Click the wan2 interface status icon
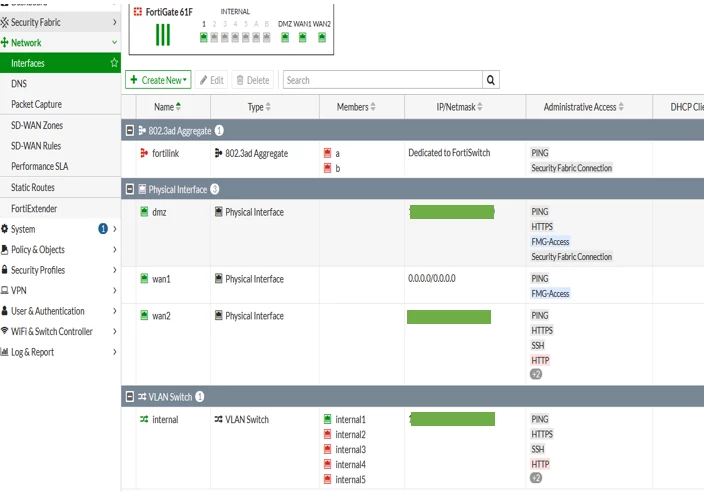 pos(144,316)
